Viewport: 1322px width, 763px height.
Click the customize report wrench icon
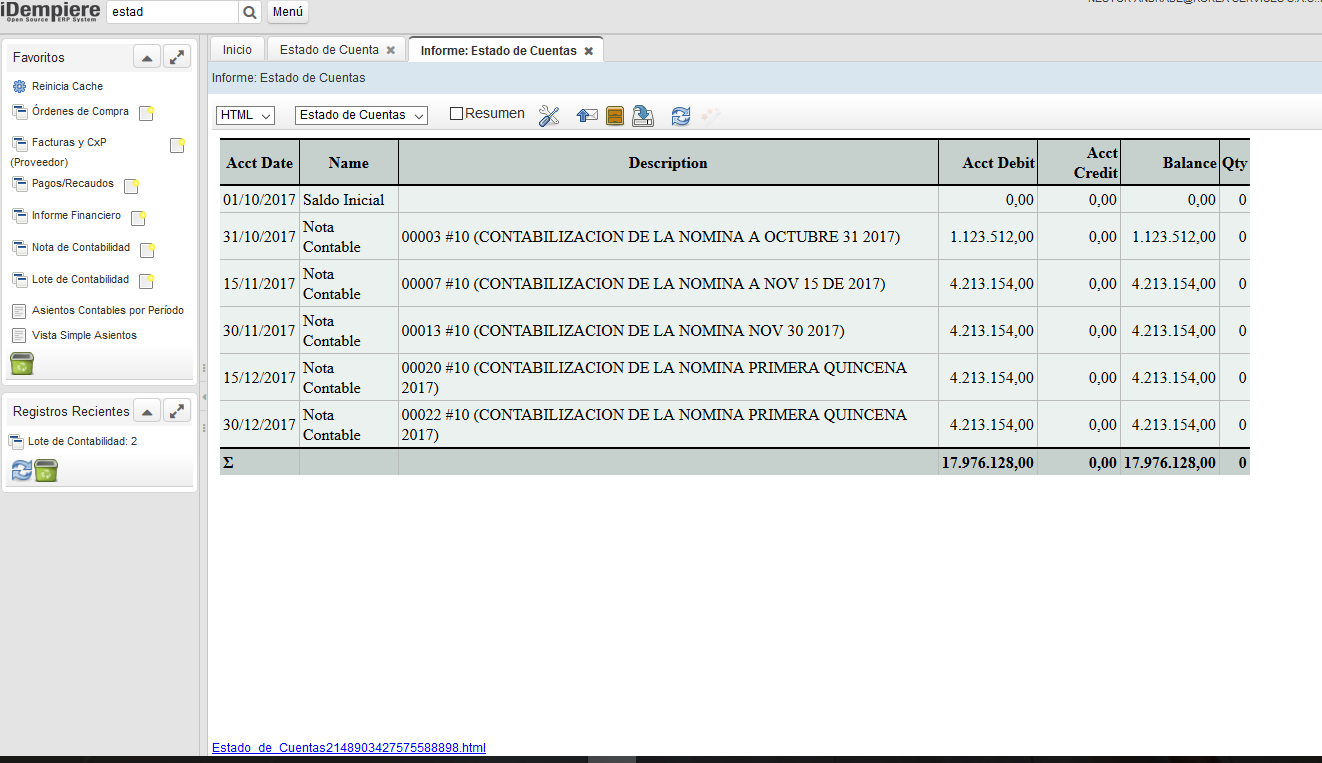(x=548, y=116)
